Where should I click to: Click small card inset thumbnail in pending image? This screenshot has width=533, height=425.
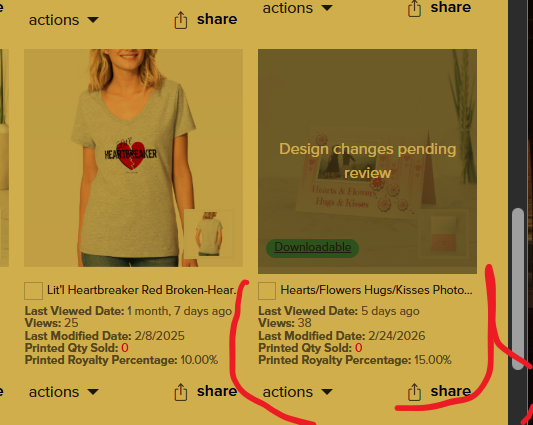(444, 233)
